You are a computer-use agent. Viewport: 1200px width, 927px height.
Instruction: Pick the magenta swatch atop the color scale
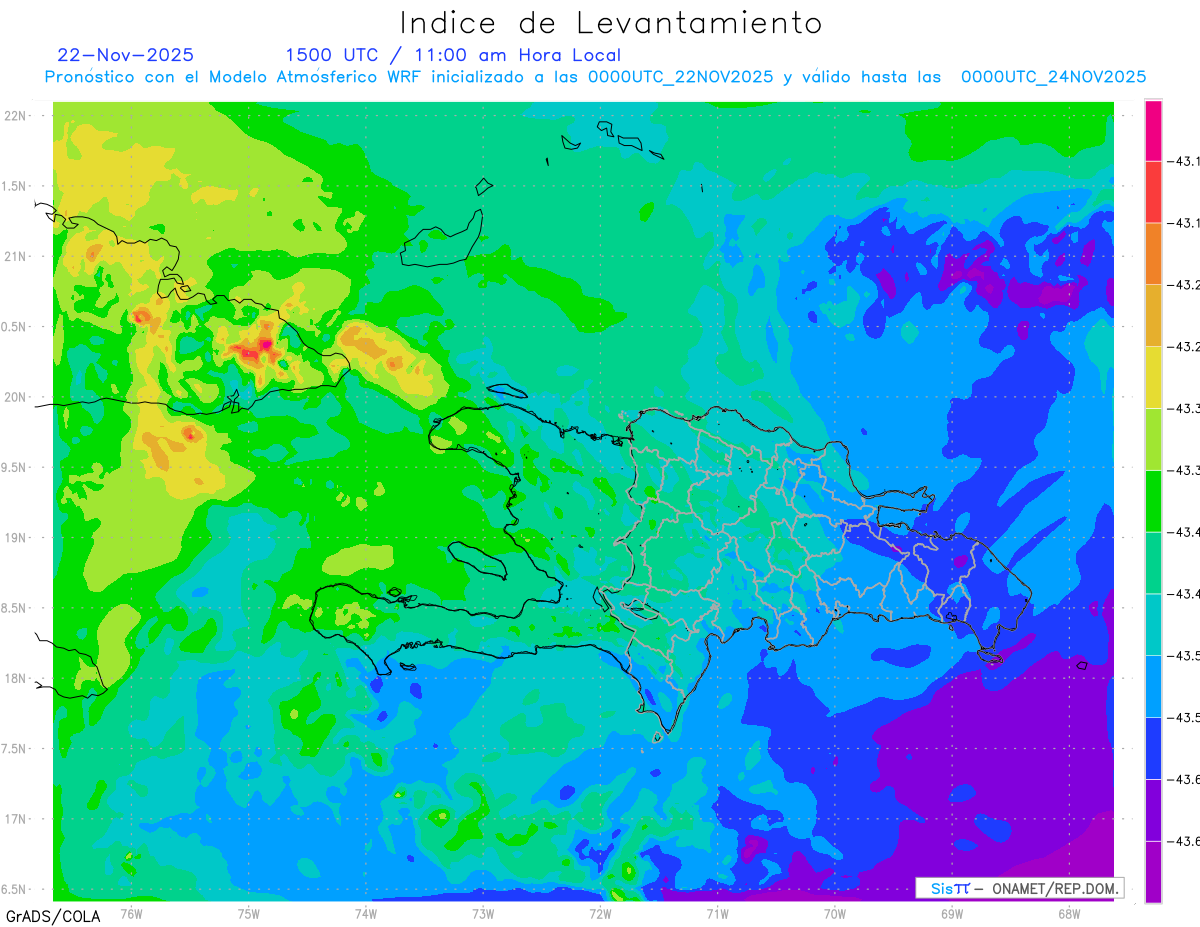pyautogui.click(x=1153, y=130)
